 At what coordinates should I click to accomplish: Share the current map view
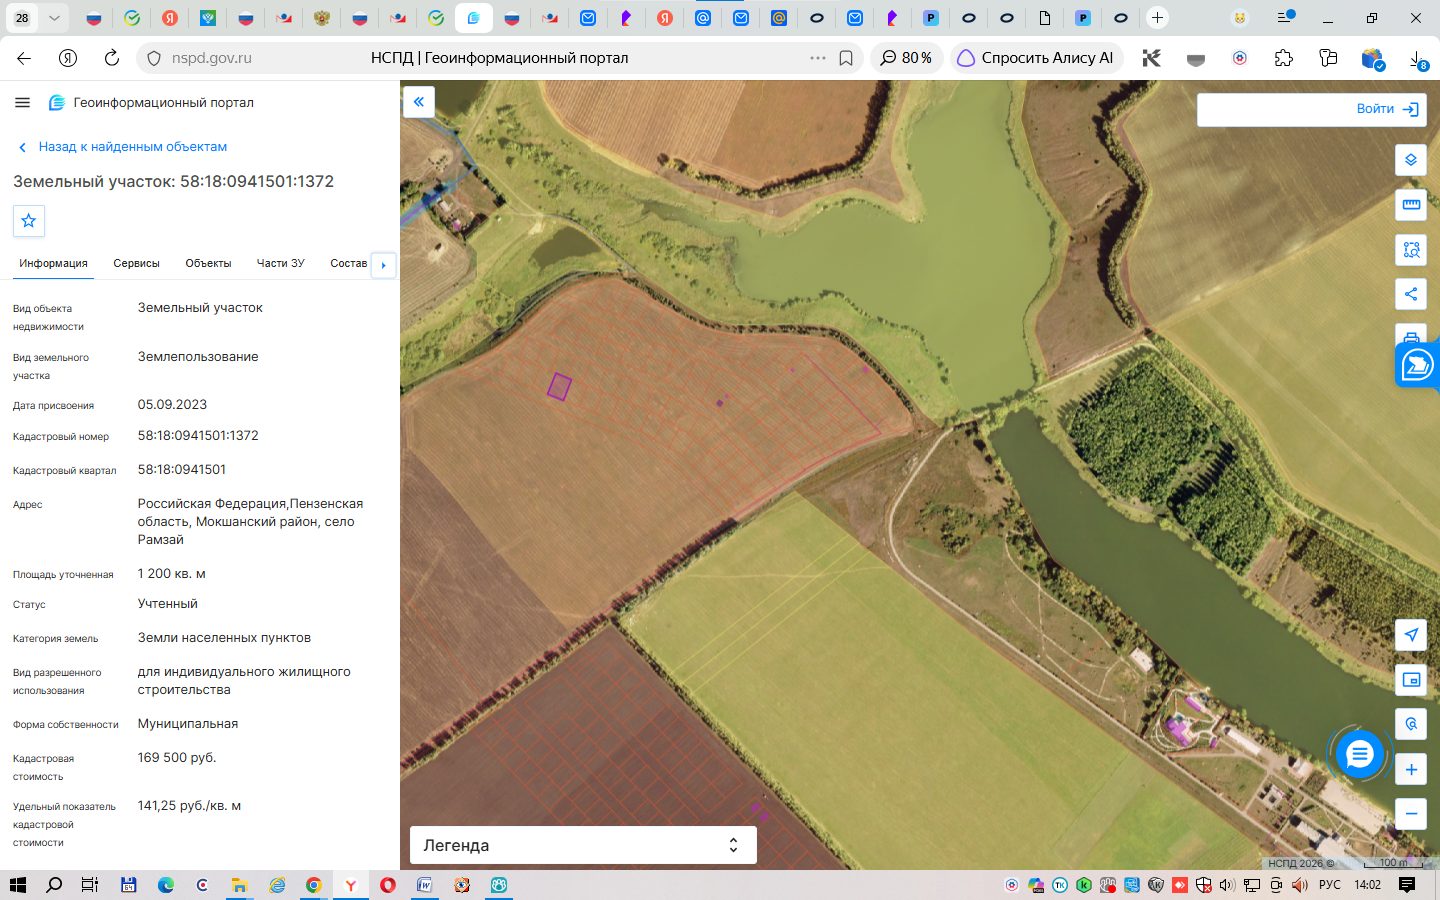tap(1411, 294)
